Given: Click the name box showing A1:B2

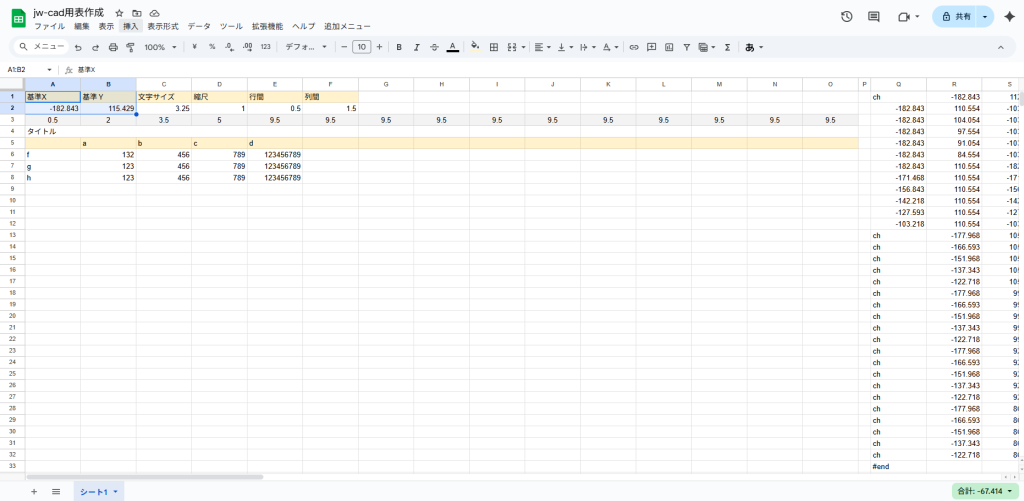Looking at the screenshot, I should pyautogui.click(x=29, y=69).
